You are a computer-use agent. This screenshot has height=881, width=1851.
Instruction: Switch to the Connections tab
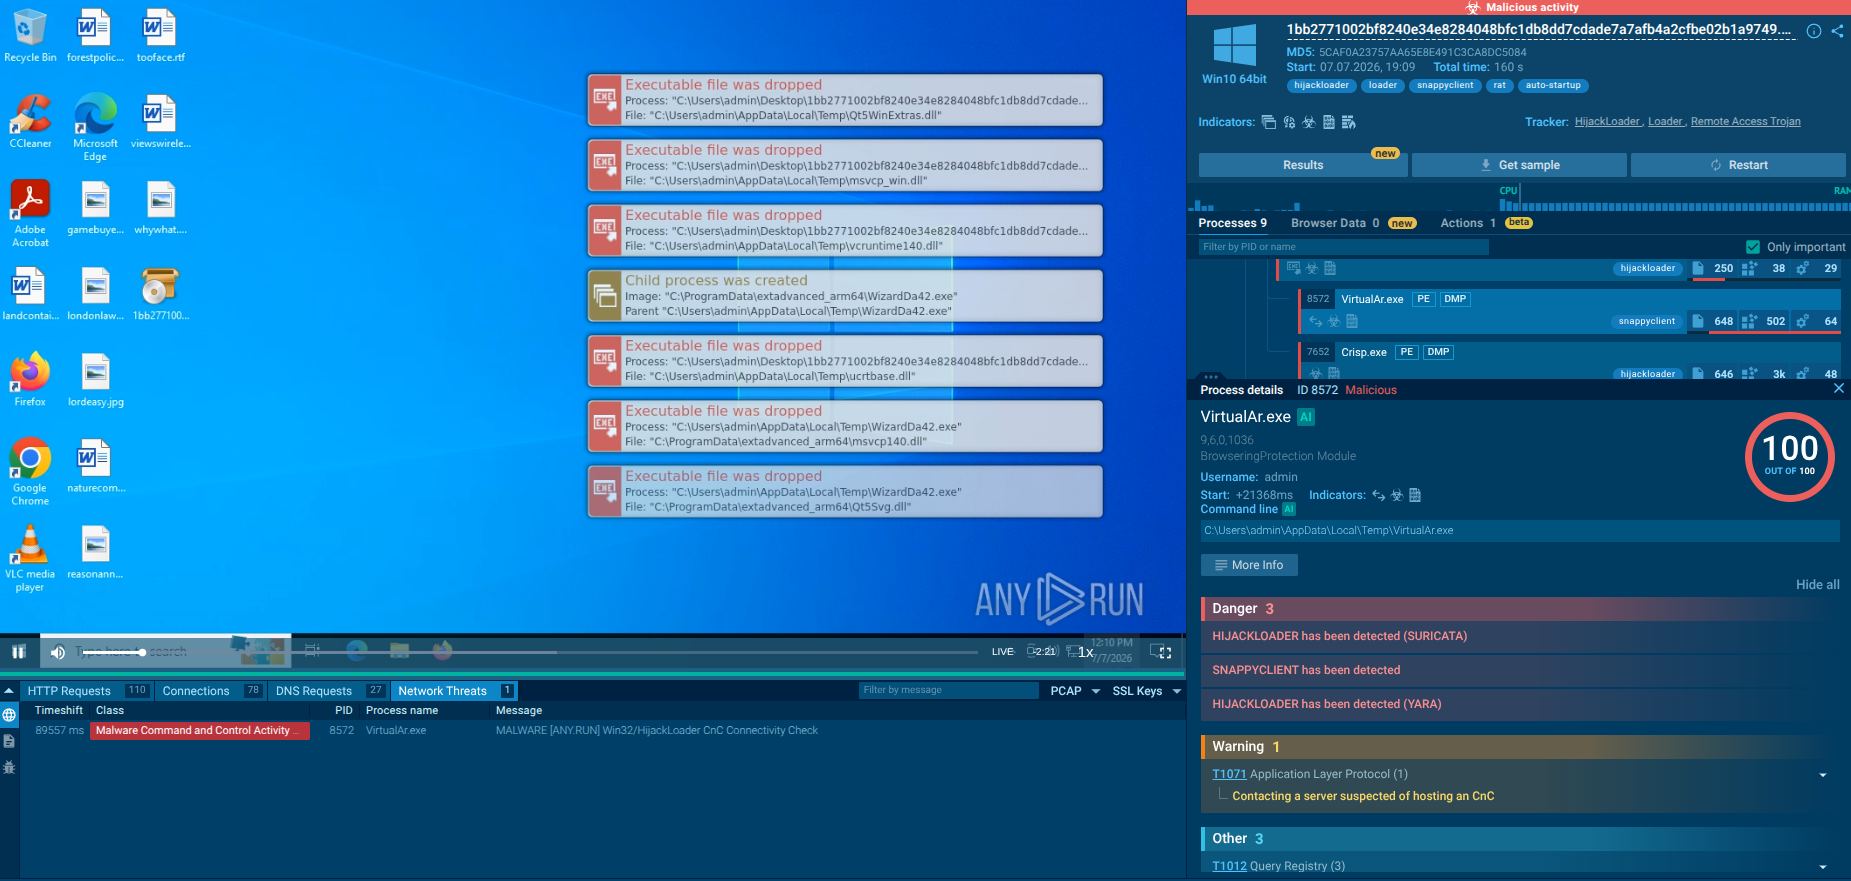click(x=211, y=691)
